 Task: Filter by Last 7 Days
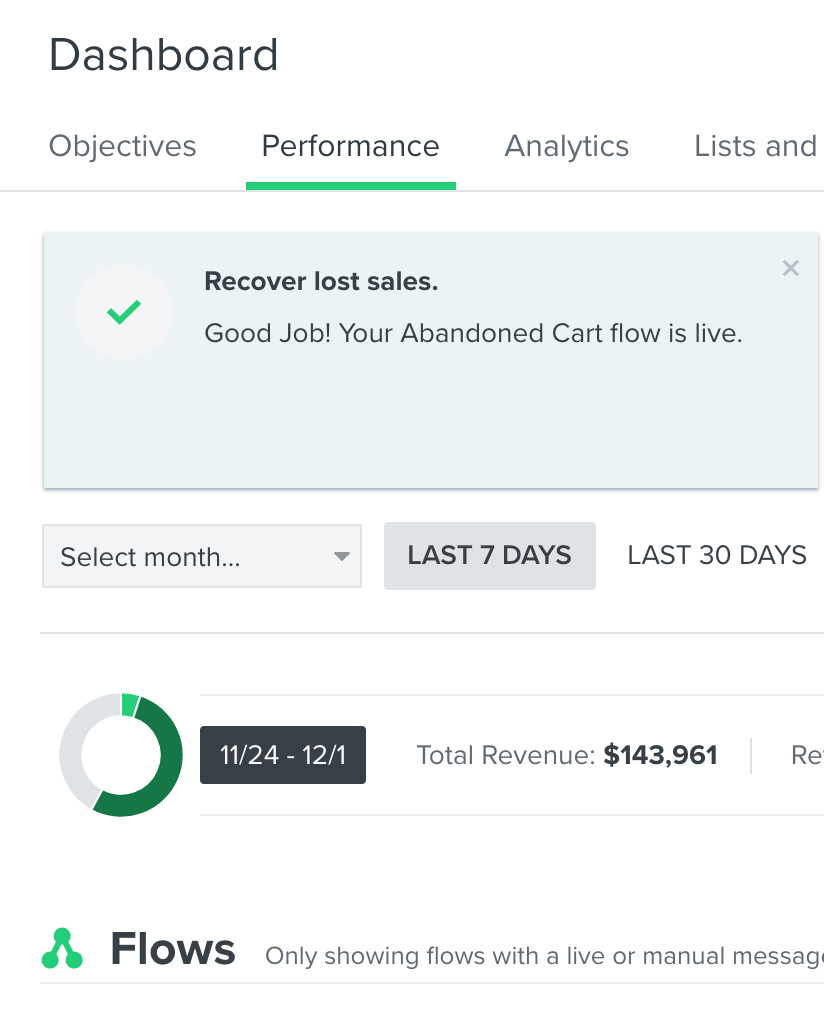[x=489, y=556]
